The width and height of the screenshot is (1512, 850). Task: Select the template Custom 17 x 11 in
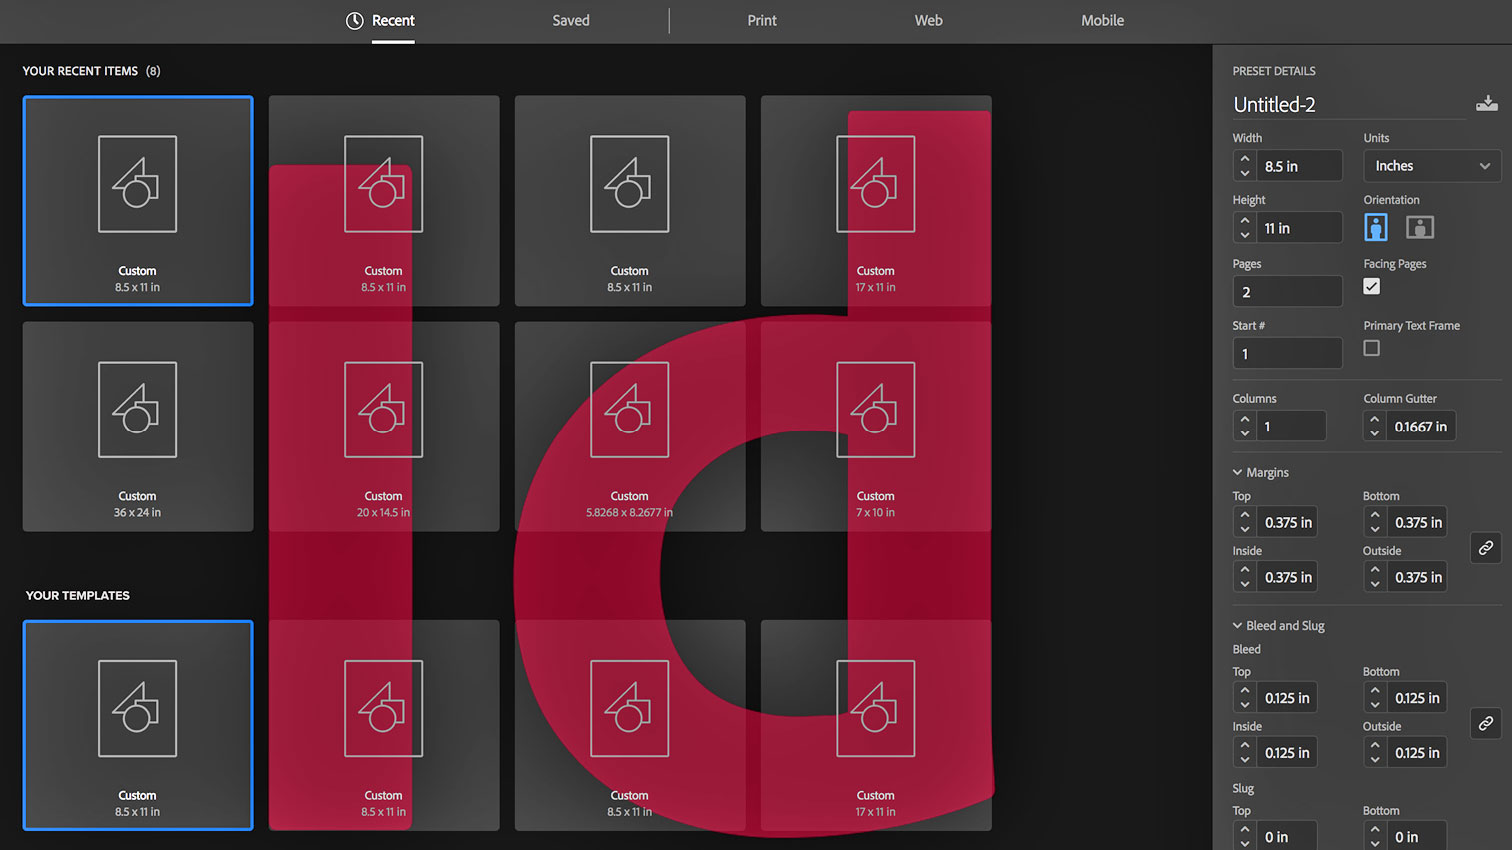pos(876,725)
